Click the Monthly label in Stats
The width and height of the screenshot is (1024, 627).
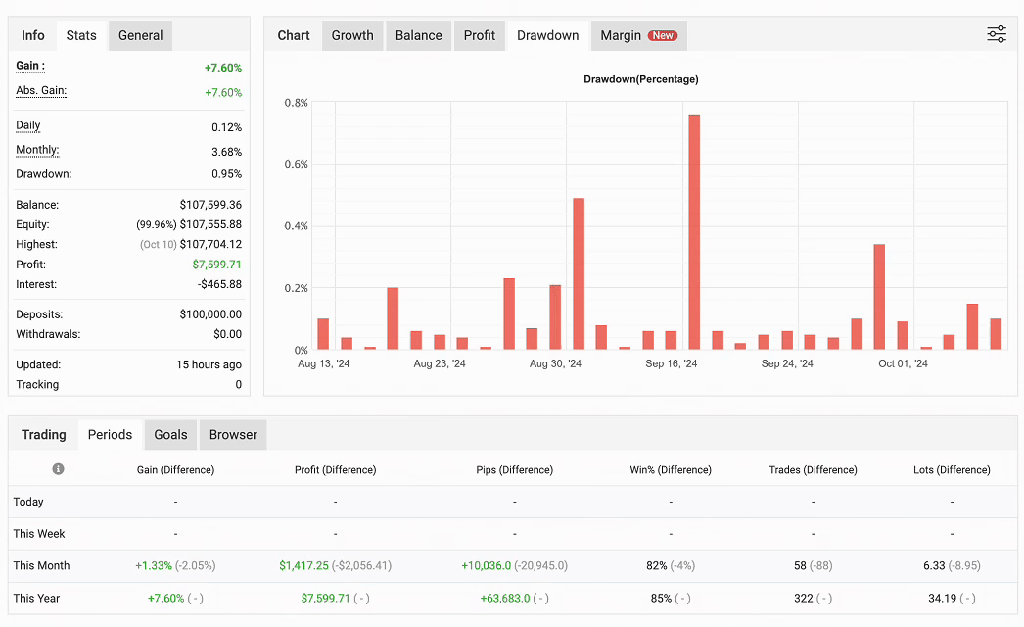pos(37,151)
